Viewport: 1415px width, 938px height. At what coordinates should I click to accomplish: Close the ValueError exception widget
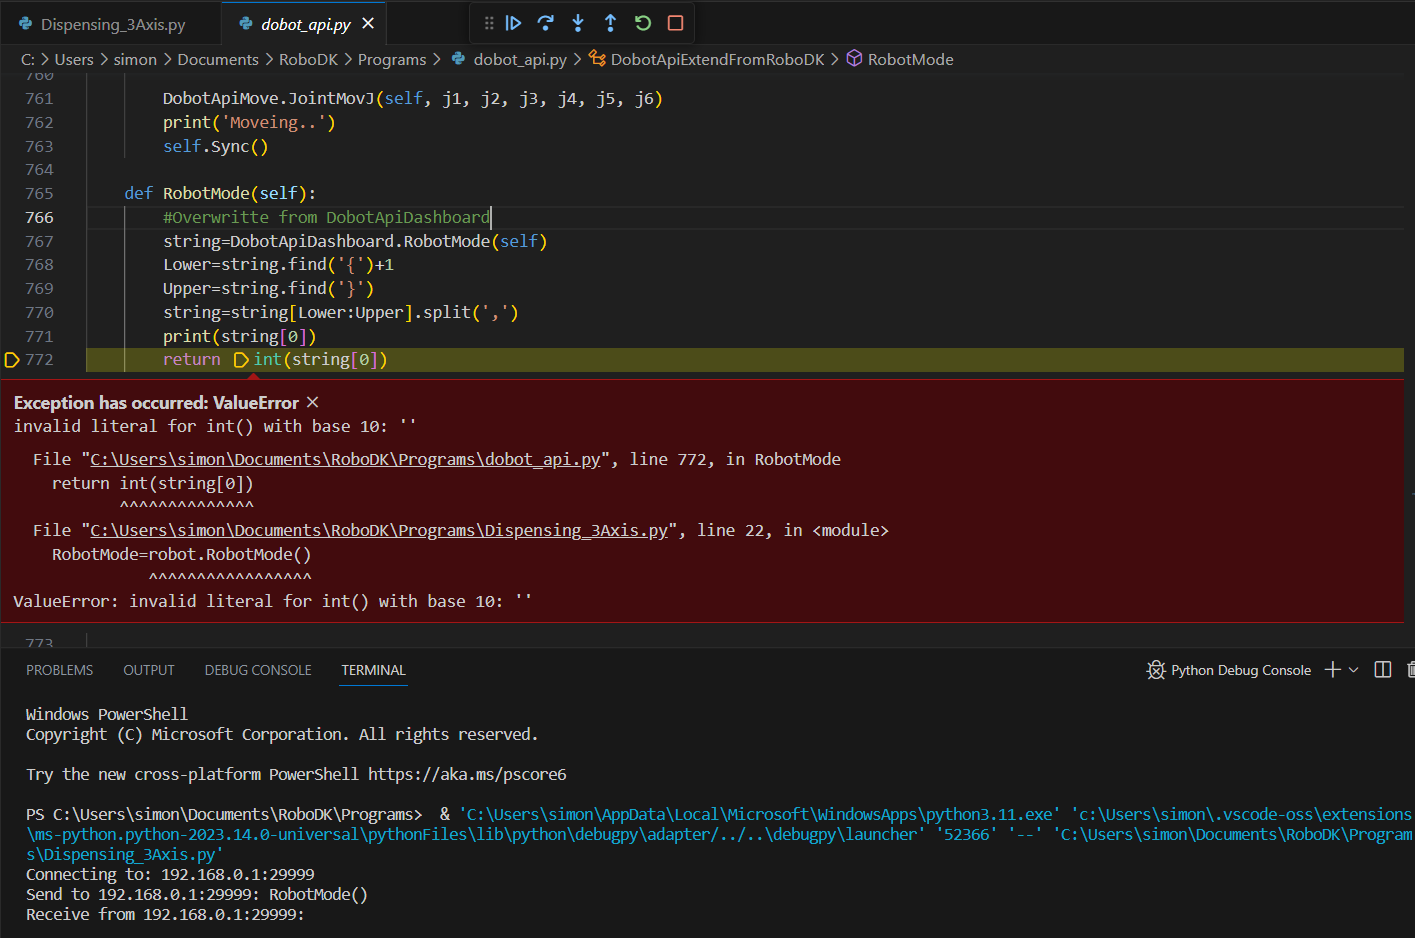click(313, 402)
